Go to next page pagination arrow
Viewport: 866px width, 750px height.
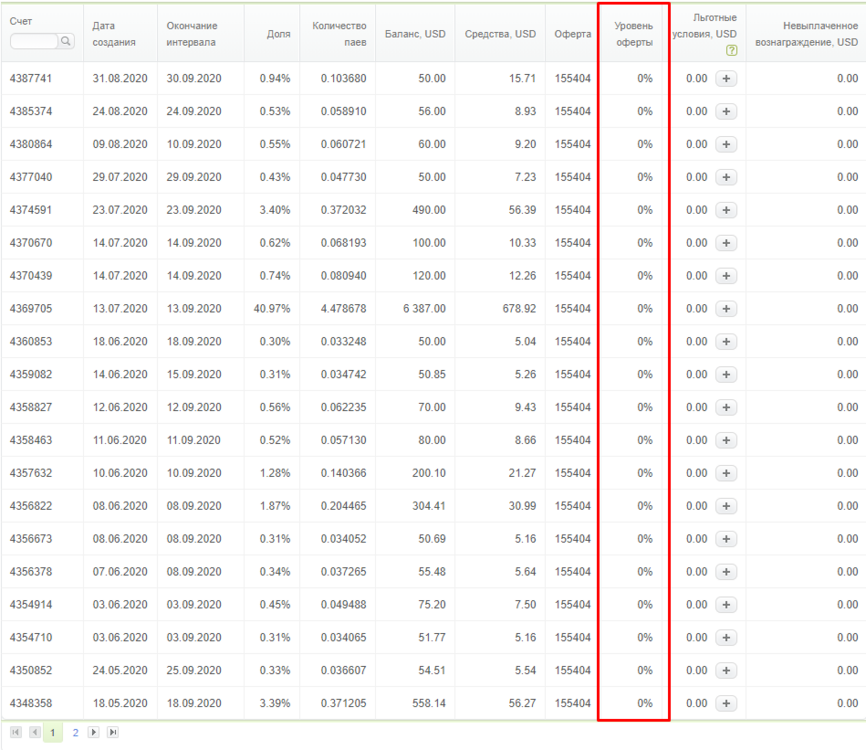tap(94, 732)
